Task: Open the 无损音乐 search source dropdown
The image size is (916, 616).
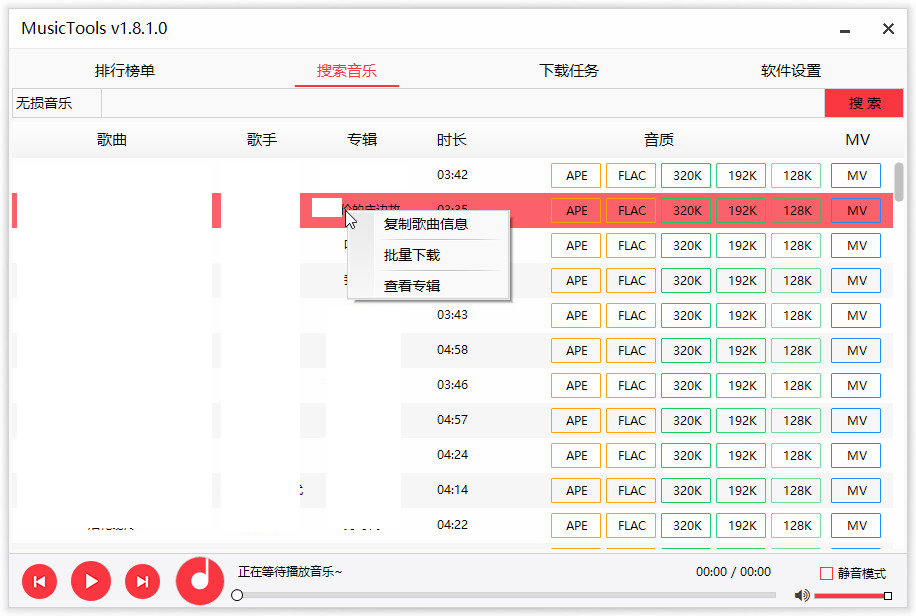Action: point(55,102)
